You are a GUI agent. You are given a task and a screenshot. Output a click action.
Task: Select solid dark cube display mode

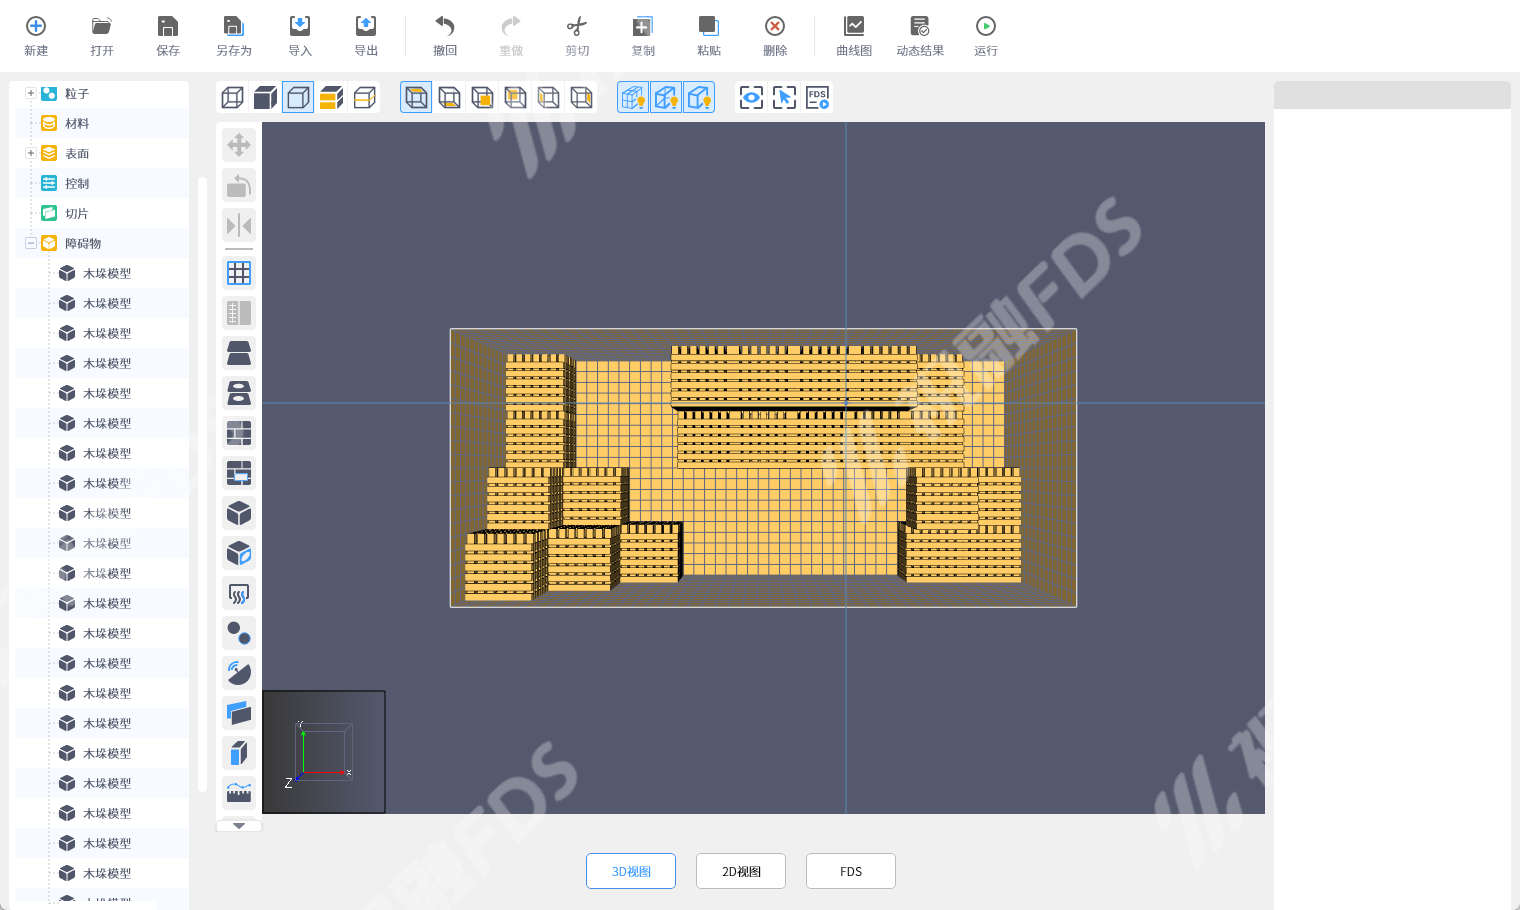coord(265,97)
